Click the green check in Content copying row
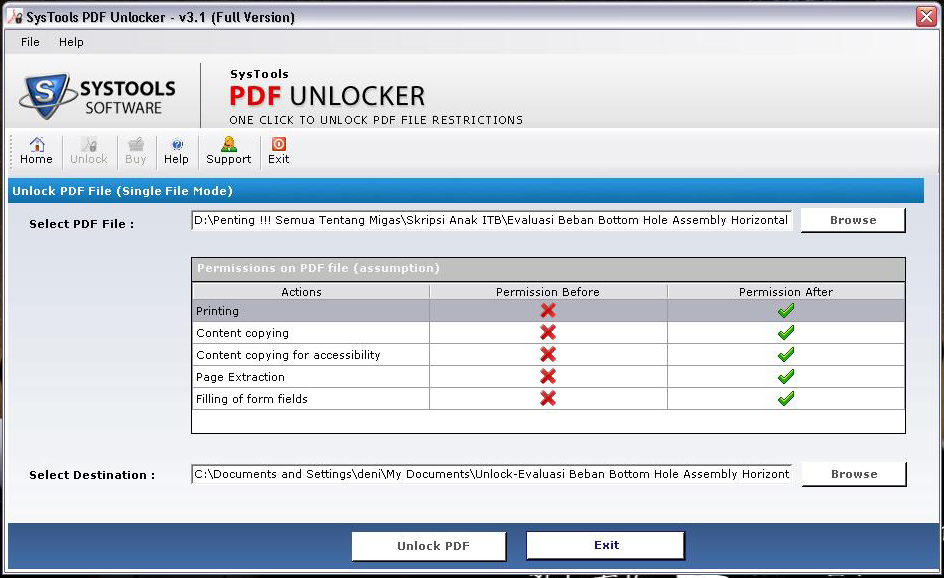This screenshot has width=944, height=578. point(786,333)
